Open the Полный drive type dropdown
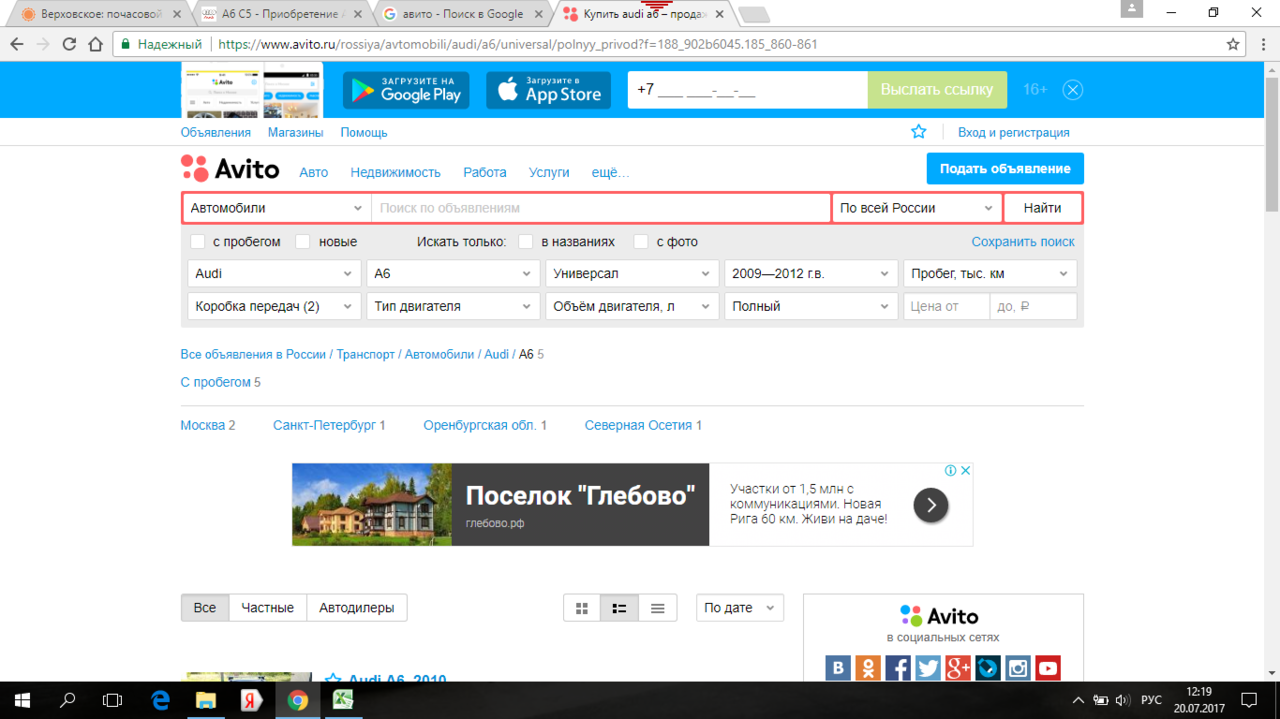The width and height of the screenshot is (1280, 719). pyautogui.click(x=811, y=306)
